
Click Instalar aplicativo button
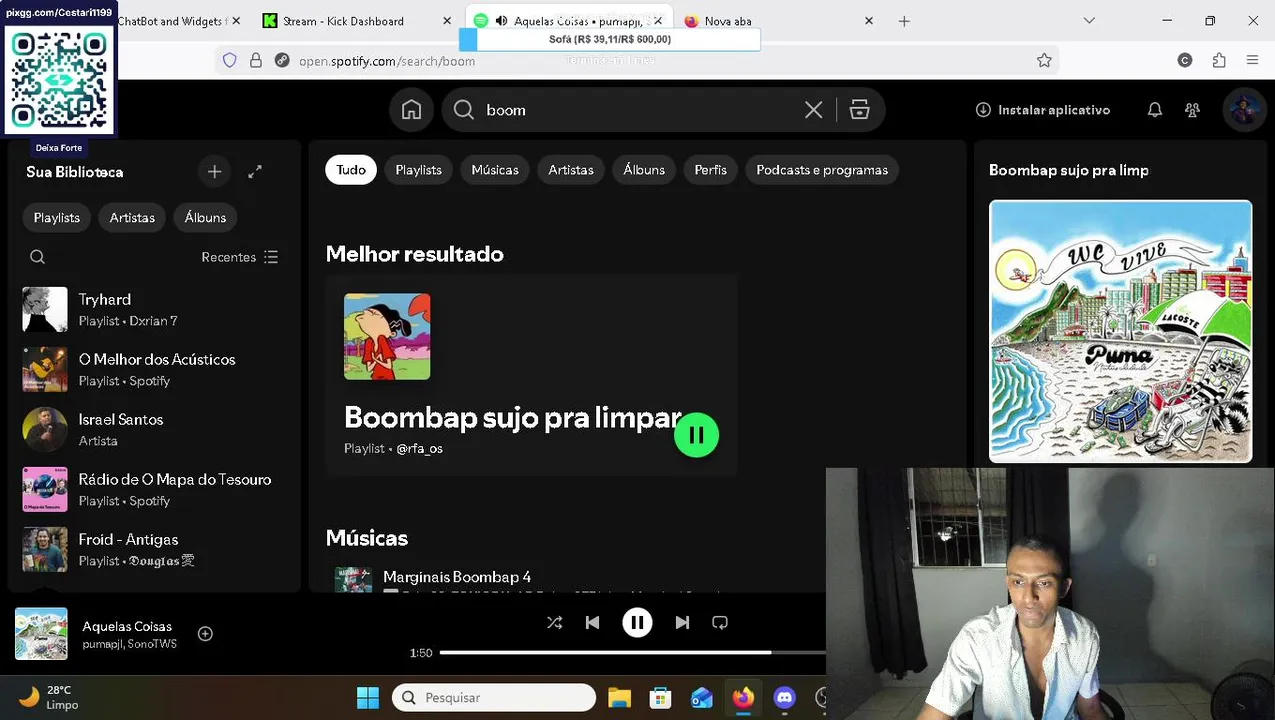(1043, 110)
